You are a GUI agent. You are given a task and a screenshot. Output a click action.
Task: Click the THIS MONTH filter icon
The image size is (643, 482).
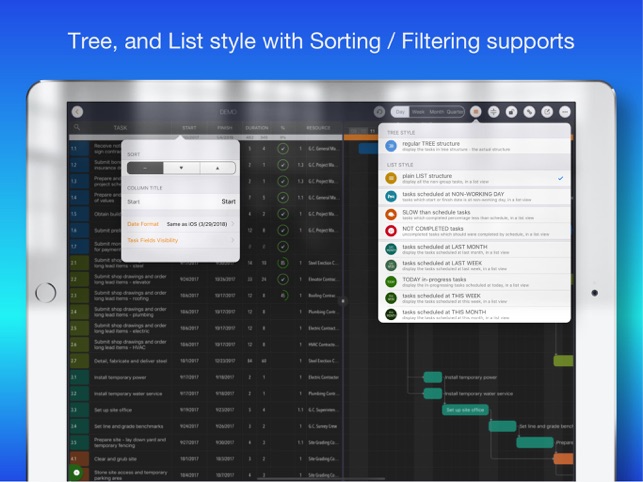coord(391,314)
